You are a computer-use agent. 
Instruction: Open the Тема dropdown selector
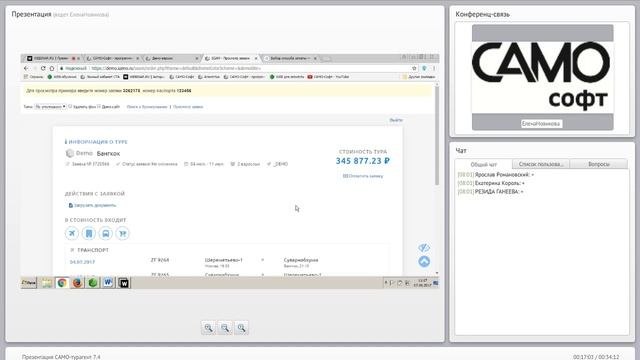50,107
